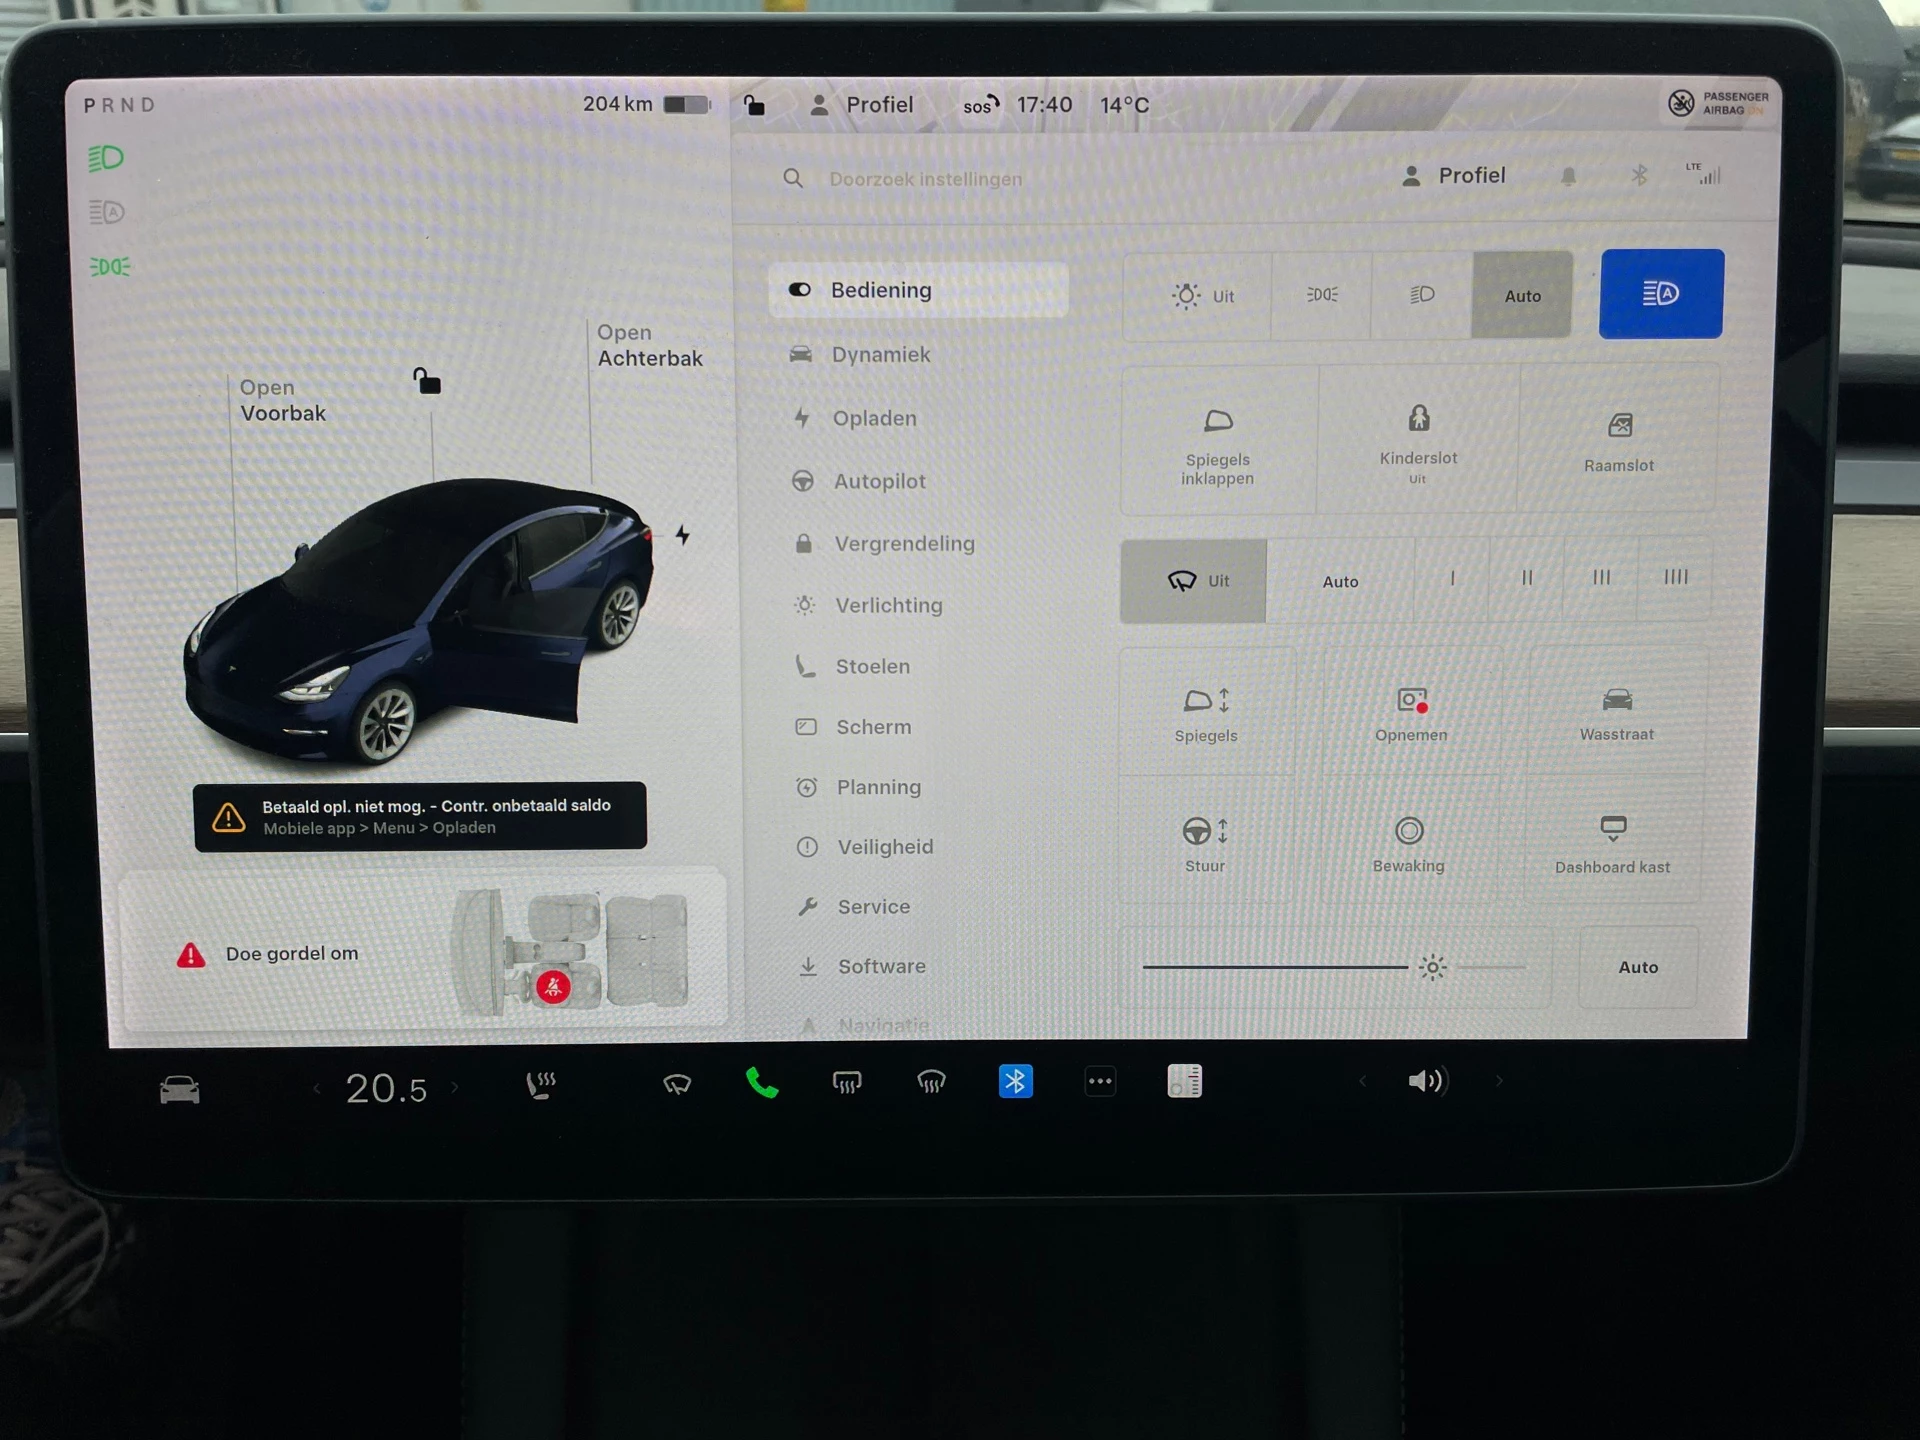
Task: Tap the phone icon in the bottom bar
Action: click(x=762, y=1081)
